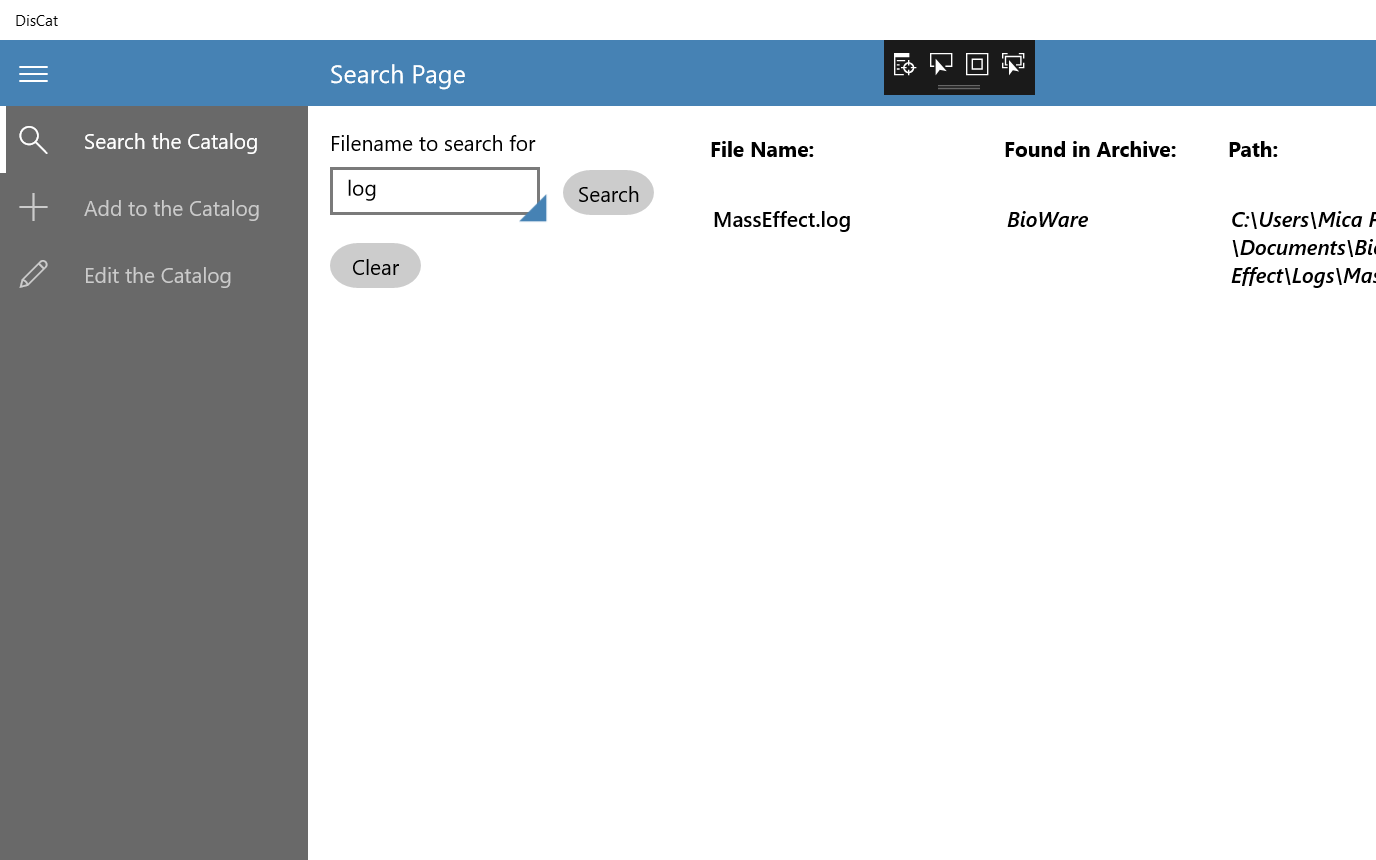Select Search the Catalog menu item
1376x860 pixels.
[x=154, y=140]
